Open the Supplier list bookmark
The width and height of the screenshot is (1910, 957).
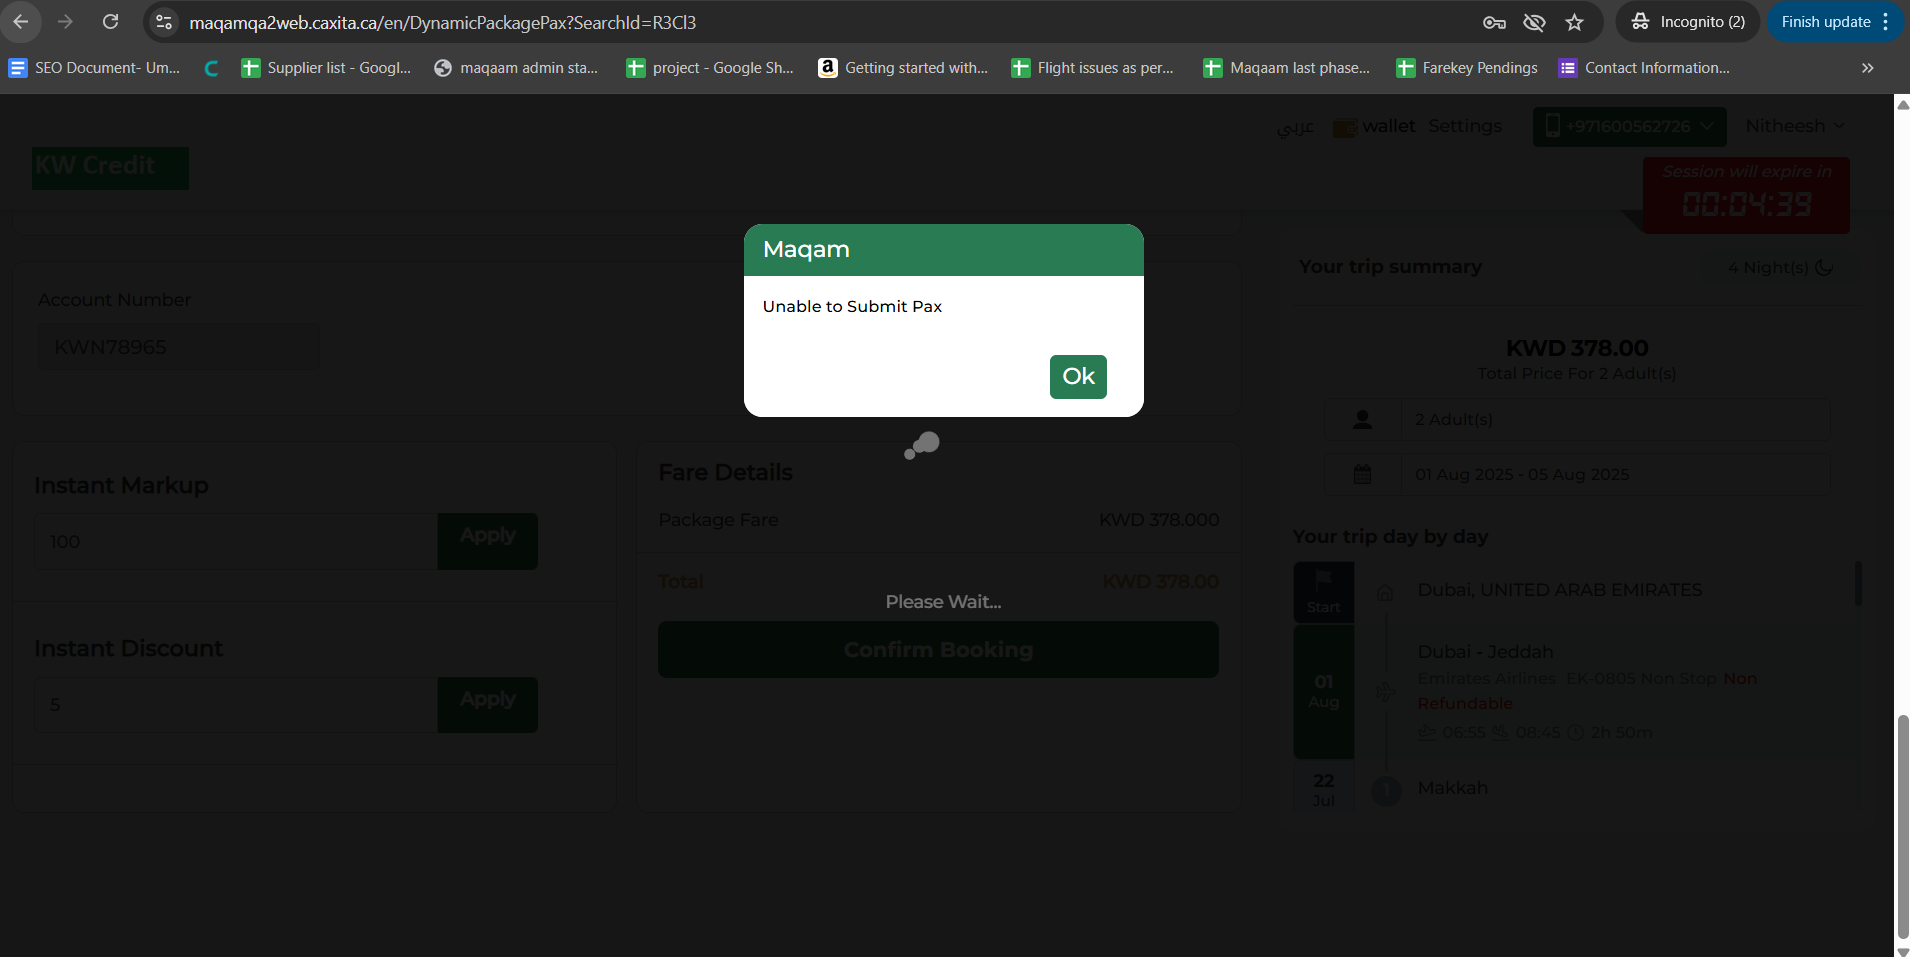click(x=326, y=68)
